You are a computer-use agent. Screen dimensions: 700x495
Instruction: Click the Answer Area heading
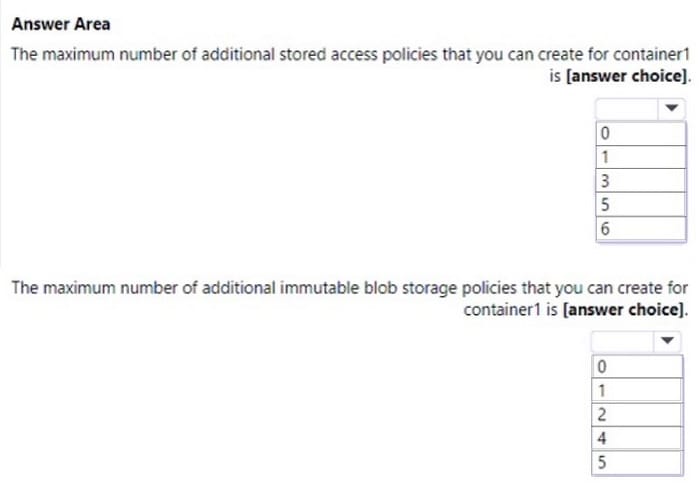tap(61, 24)
